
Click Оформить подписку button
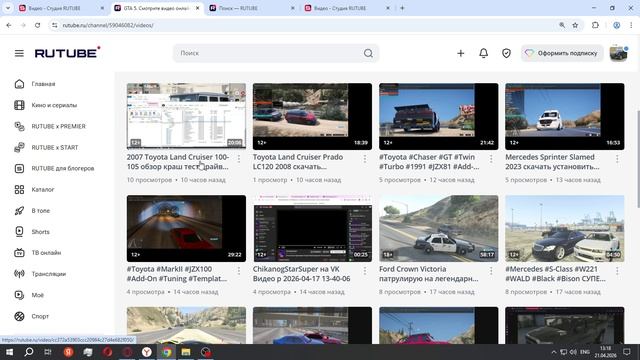point(562,53)
